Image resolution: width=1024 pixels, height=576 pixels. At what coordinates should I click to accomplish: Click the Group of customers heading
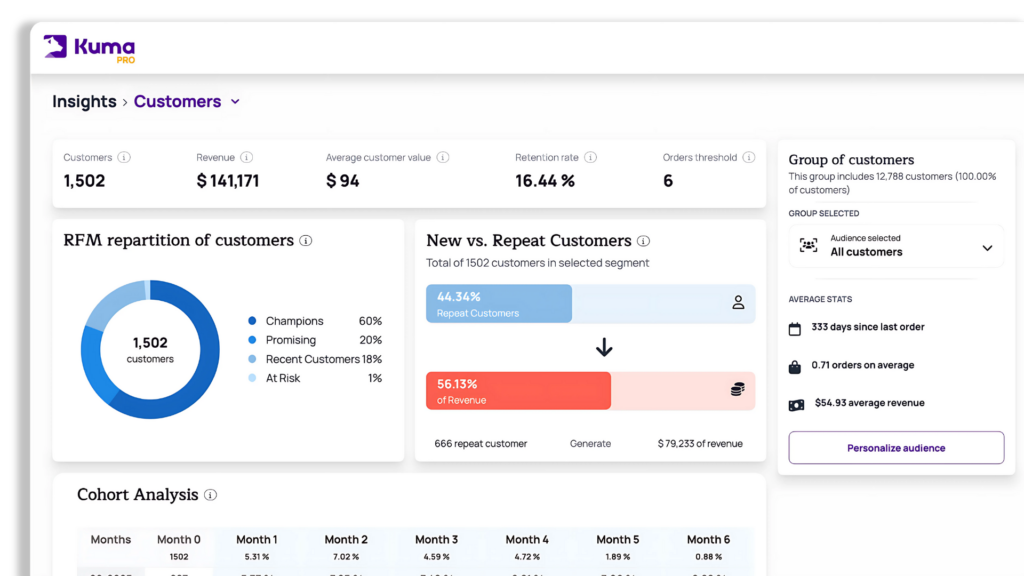pos(851,159)
